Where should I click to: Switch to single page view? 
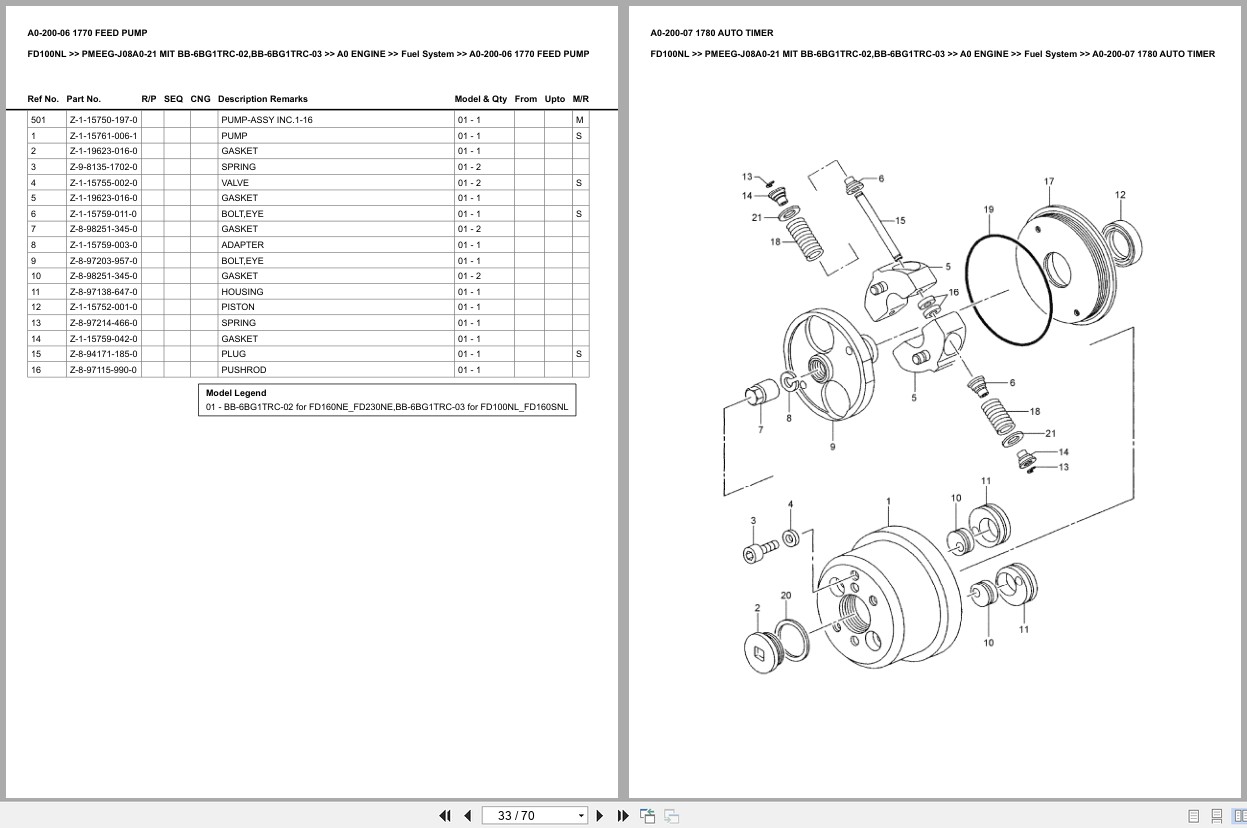pos(1194,816)
